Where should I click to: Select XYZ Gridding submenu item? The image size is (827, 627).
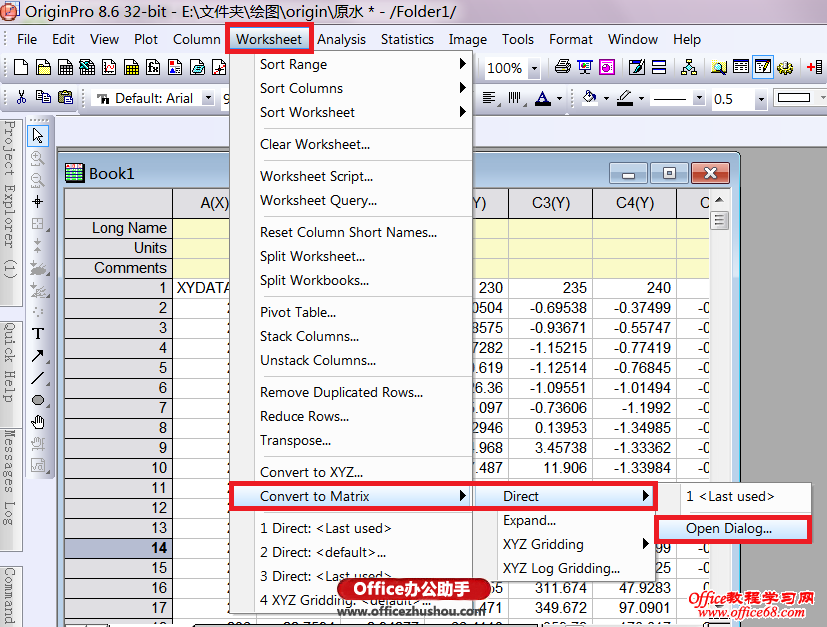click(x=543, y=544)
